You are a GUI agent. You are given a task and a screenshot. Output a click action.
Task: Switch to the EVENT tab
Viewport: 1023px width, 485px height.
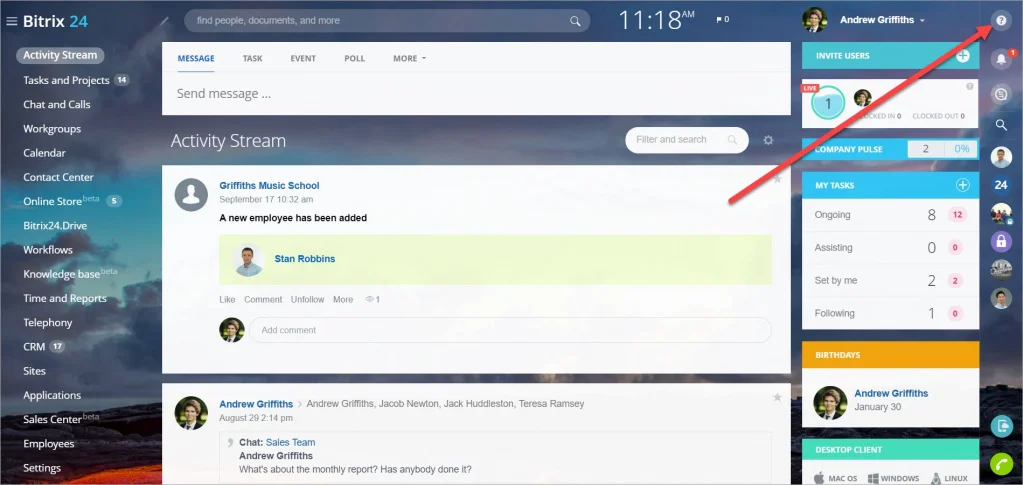[303, 58]
